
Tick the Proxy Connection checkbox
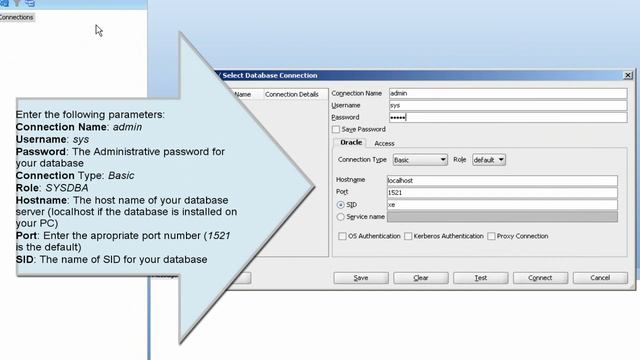tap(491, 236)
